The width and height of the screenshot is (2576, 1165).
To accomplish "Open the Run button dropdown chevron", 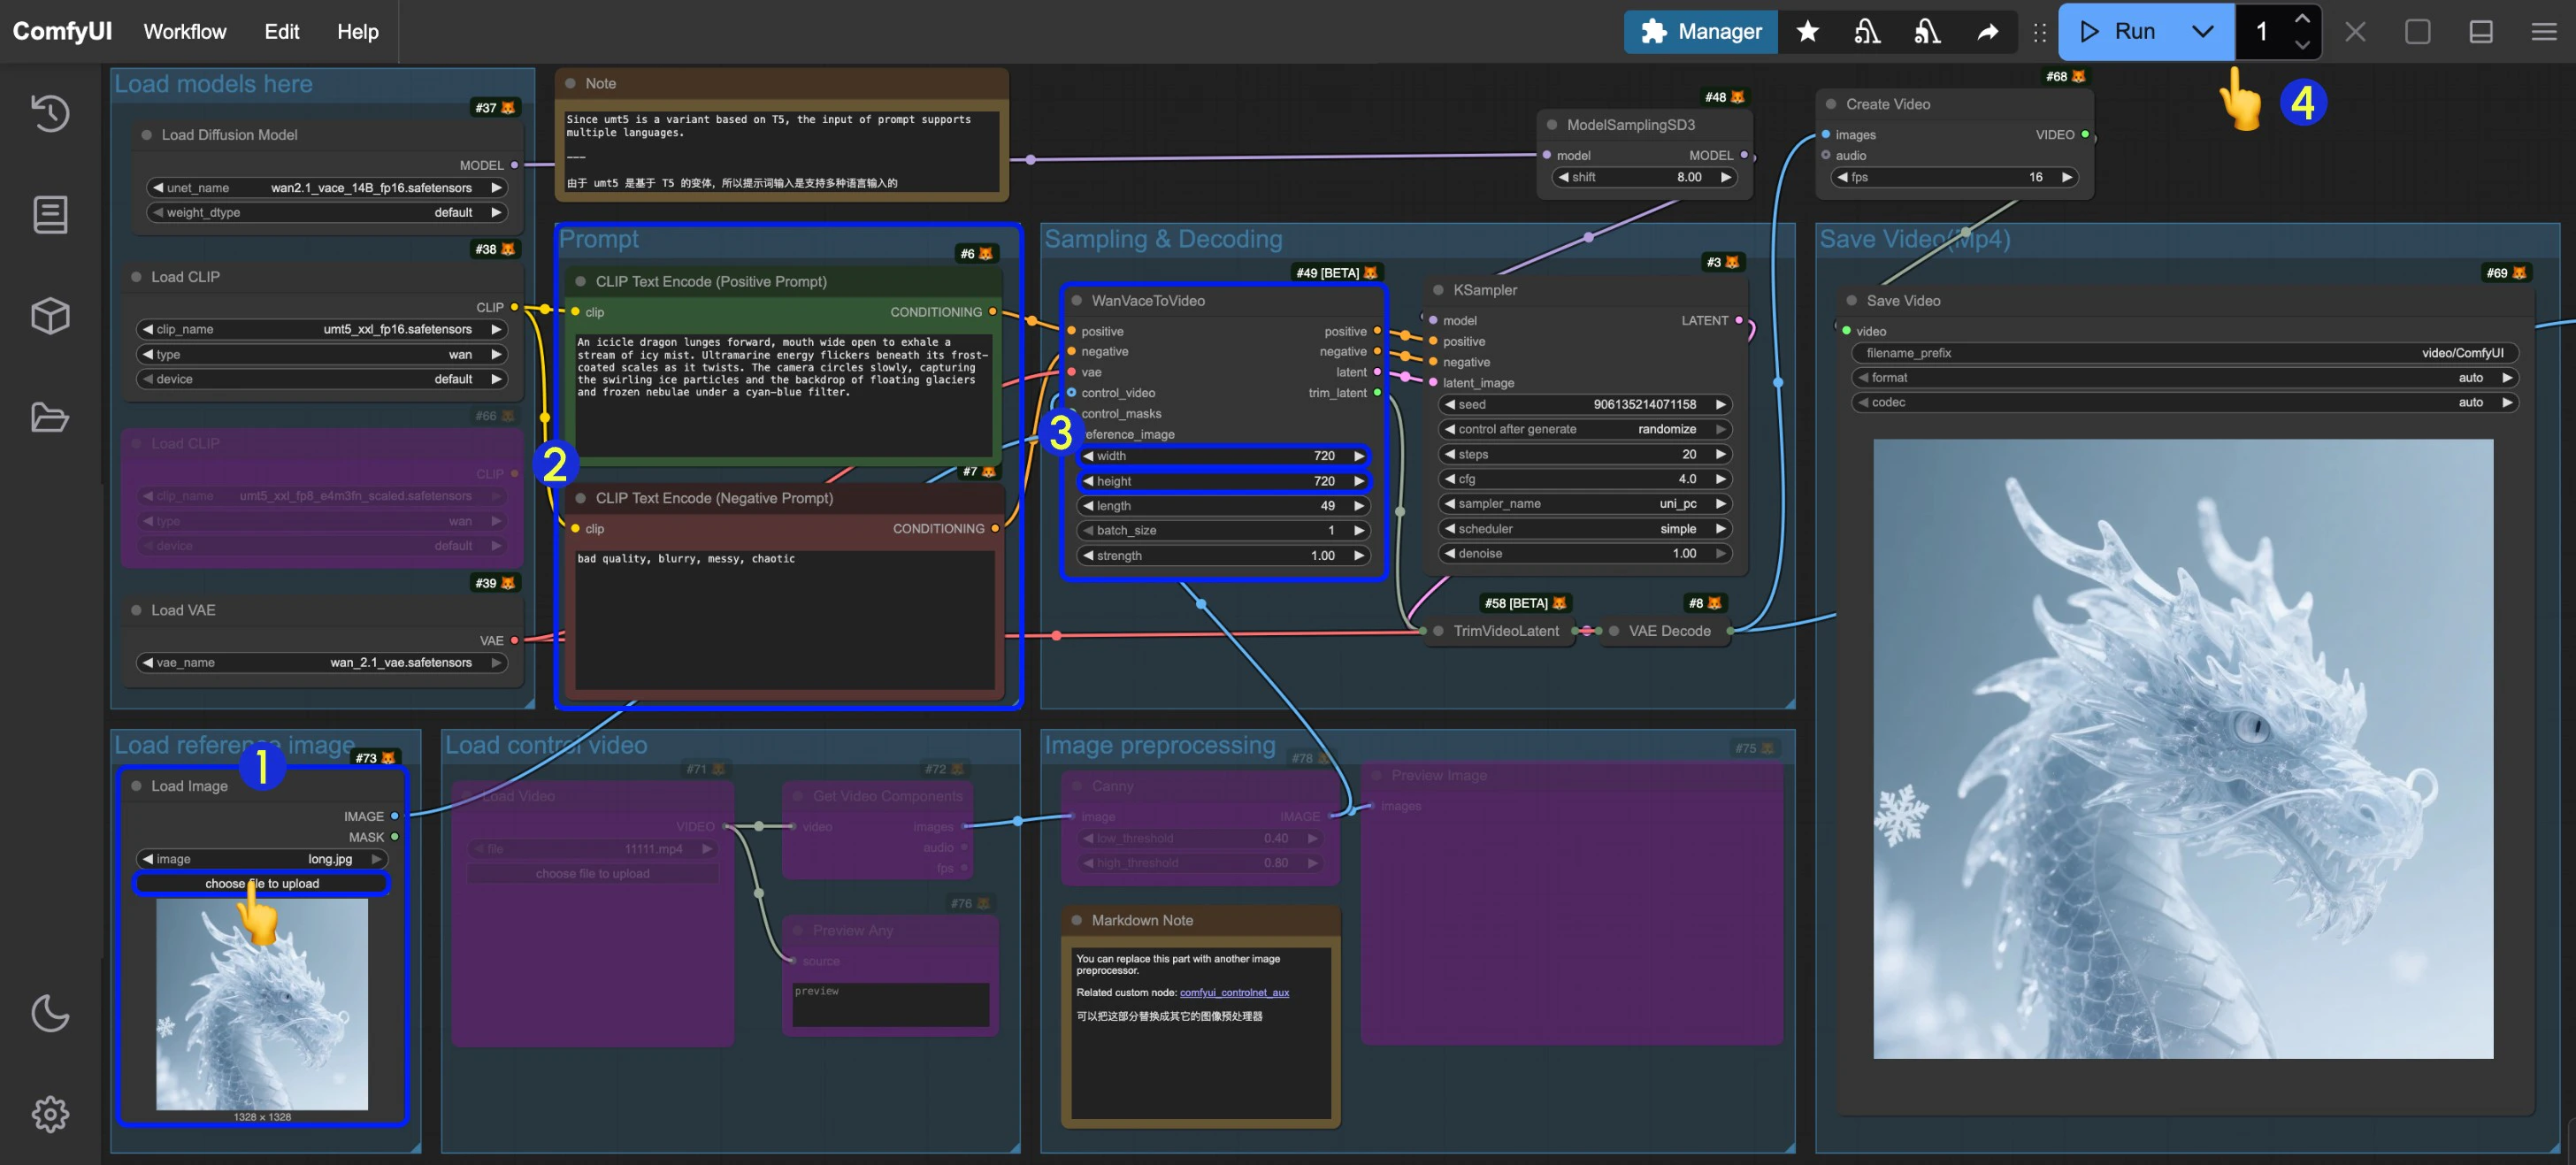I will tap(2202, 31).
